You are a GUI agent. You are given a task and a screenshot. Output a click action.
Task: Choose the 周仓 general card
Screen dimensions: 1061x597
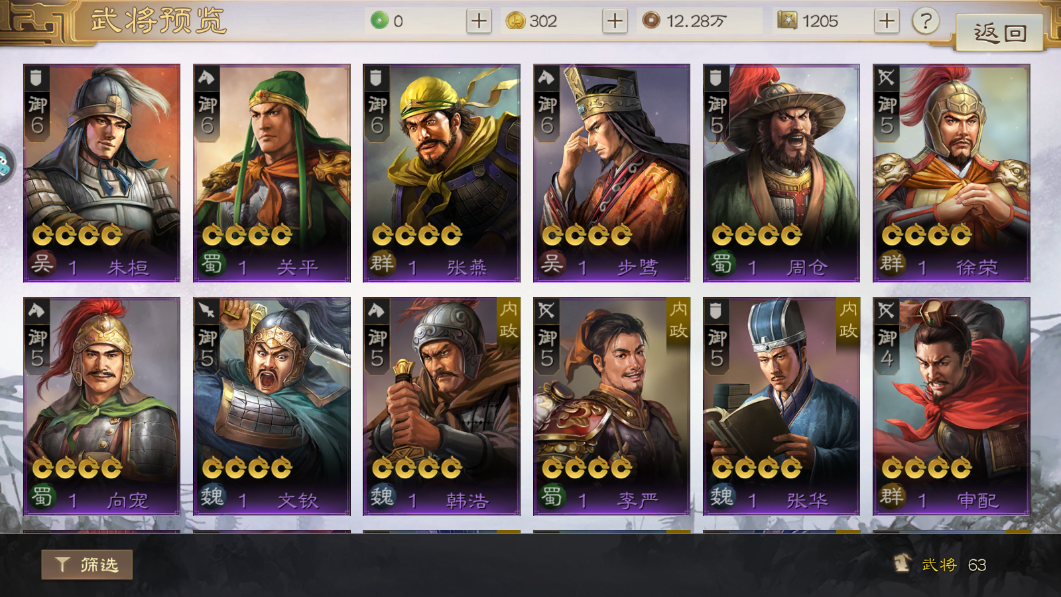(x=782, y=173)
